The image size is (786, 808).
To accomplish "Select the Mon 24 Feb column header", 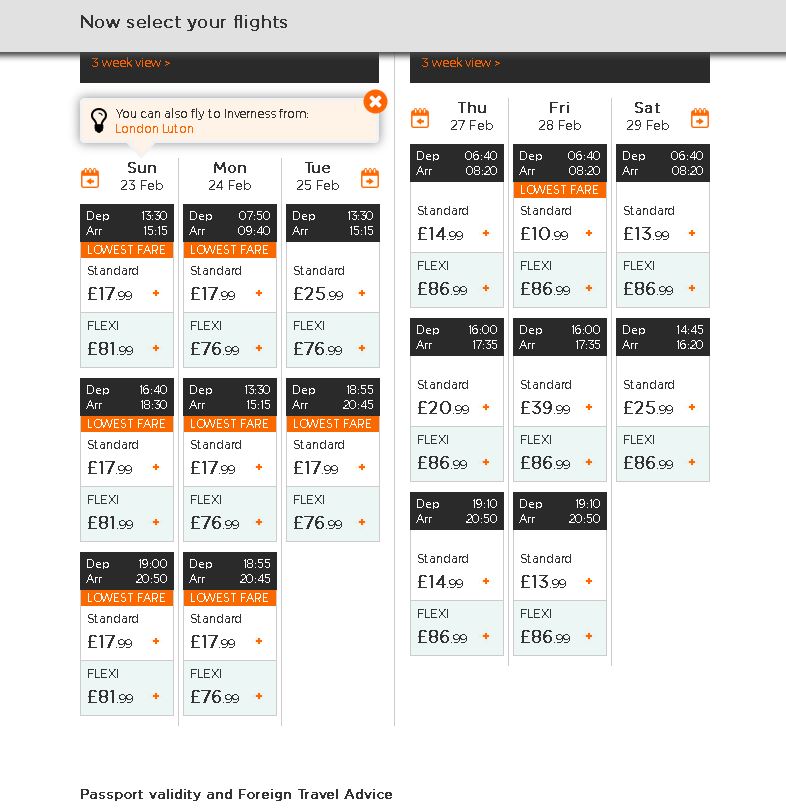I will click(230, 176).
